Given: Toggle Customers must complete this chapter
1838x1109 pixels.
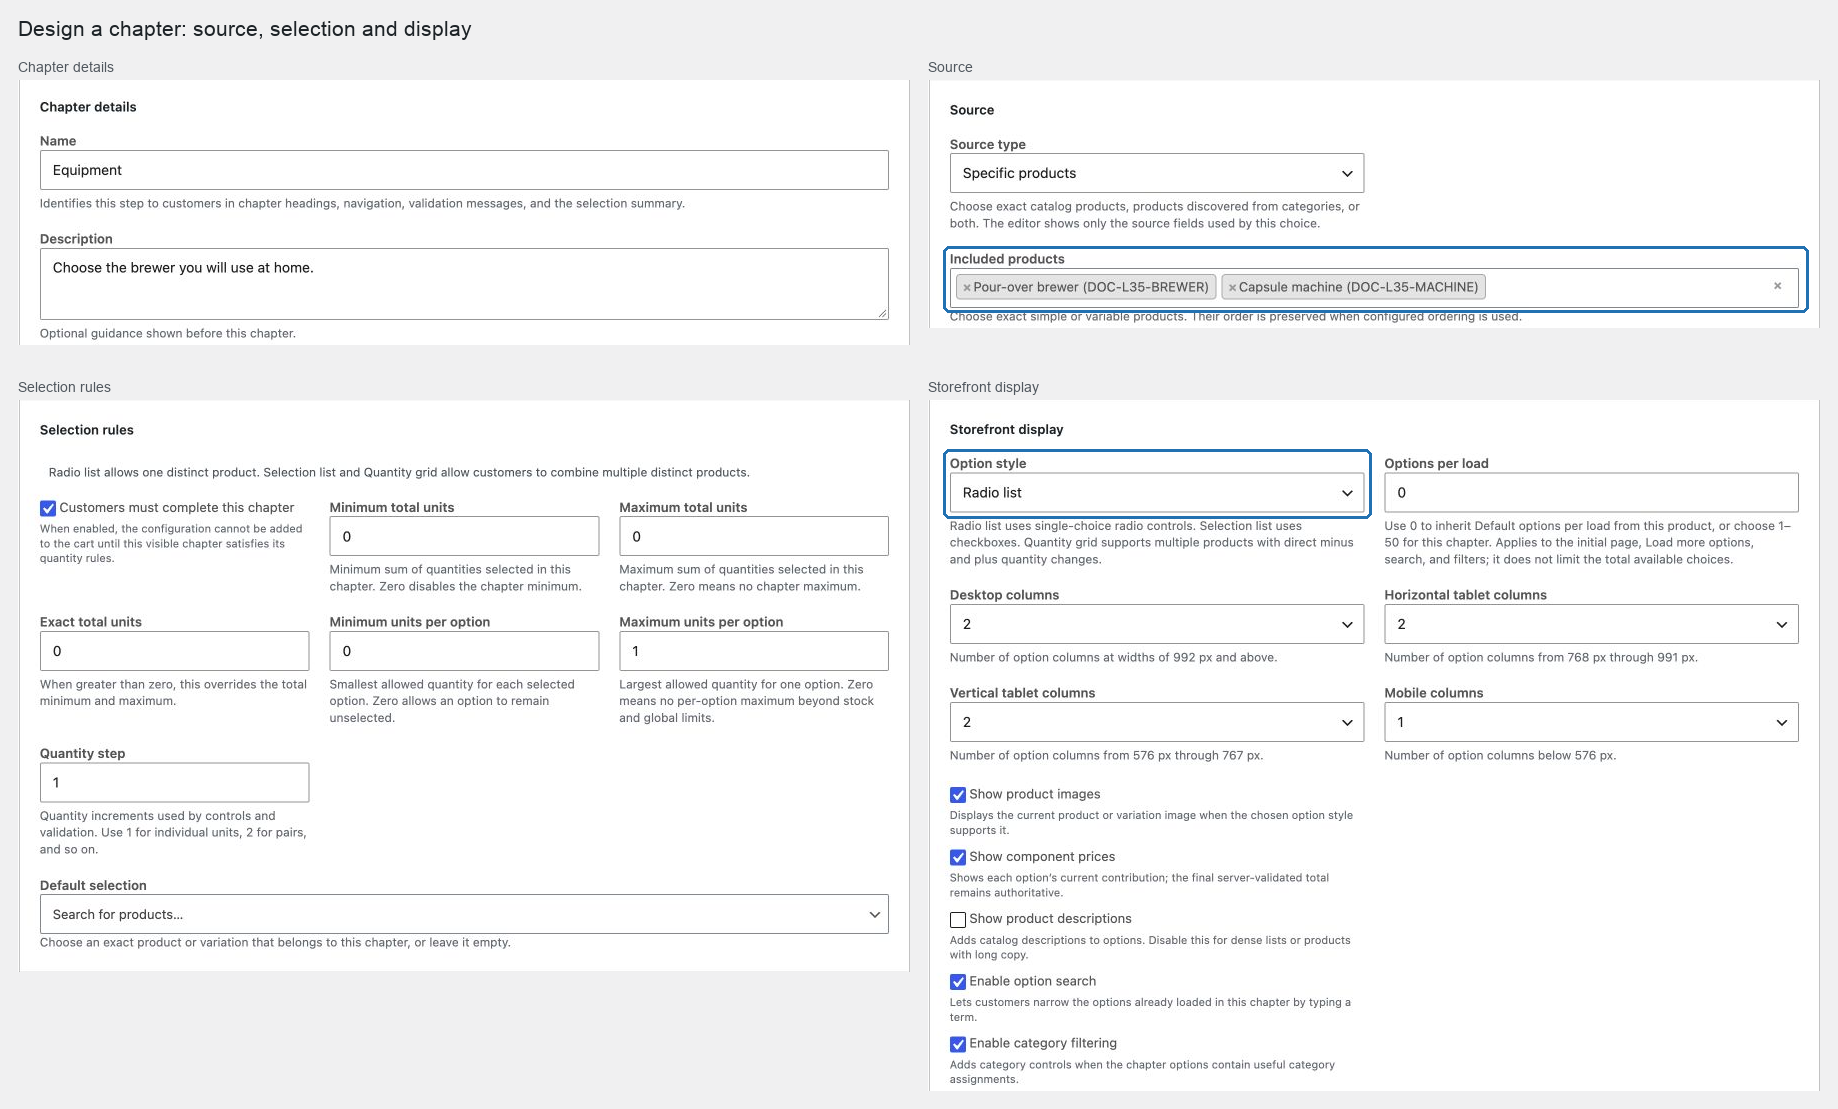Looking at the screenshot, I should [x=48, y=508].
